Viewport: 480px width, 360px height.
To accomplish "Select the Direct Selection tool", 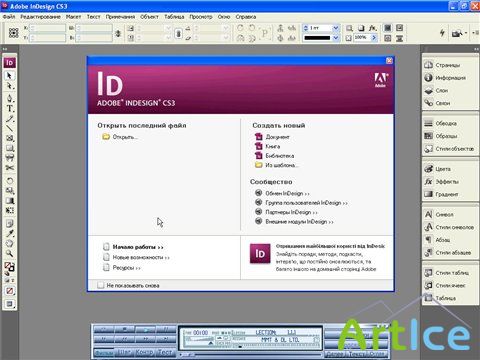I will (9, 86).
